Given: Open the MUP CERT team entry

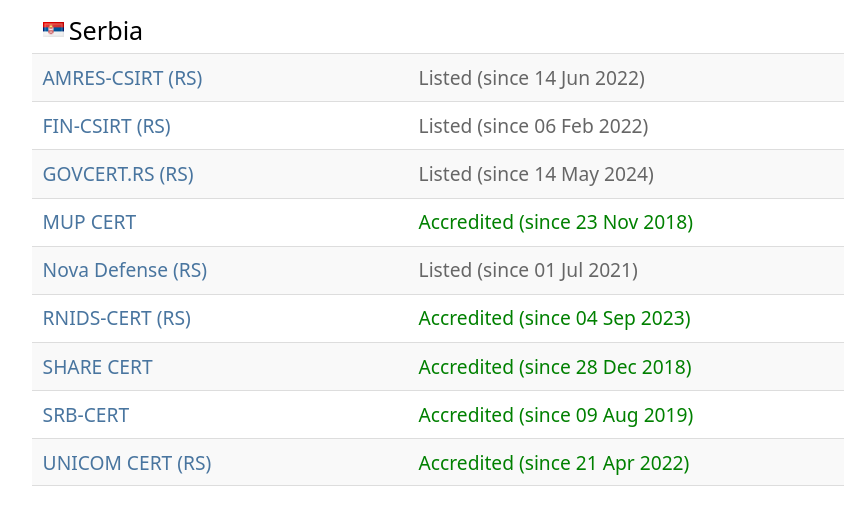Looking at the screenshot, I should 89,223.
